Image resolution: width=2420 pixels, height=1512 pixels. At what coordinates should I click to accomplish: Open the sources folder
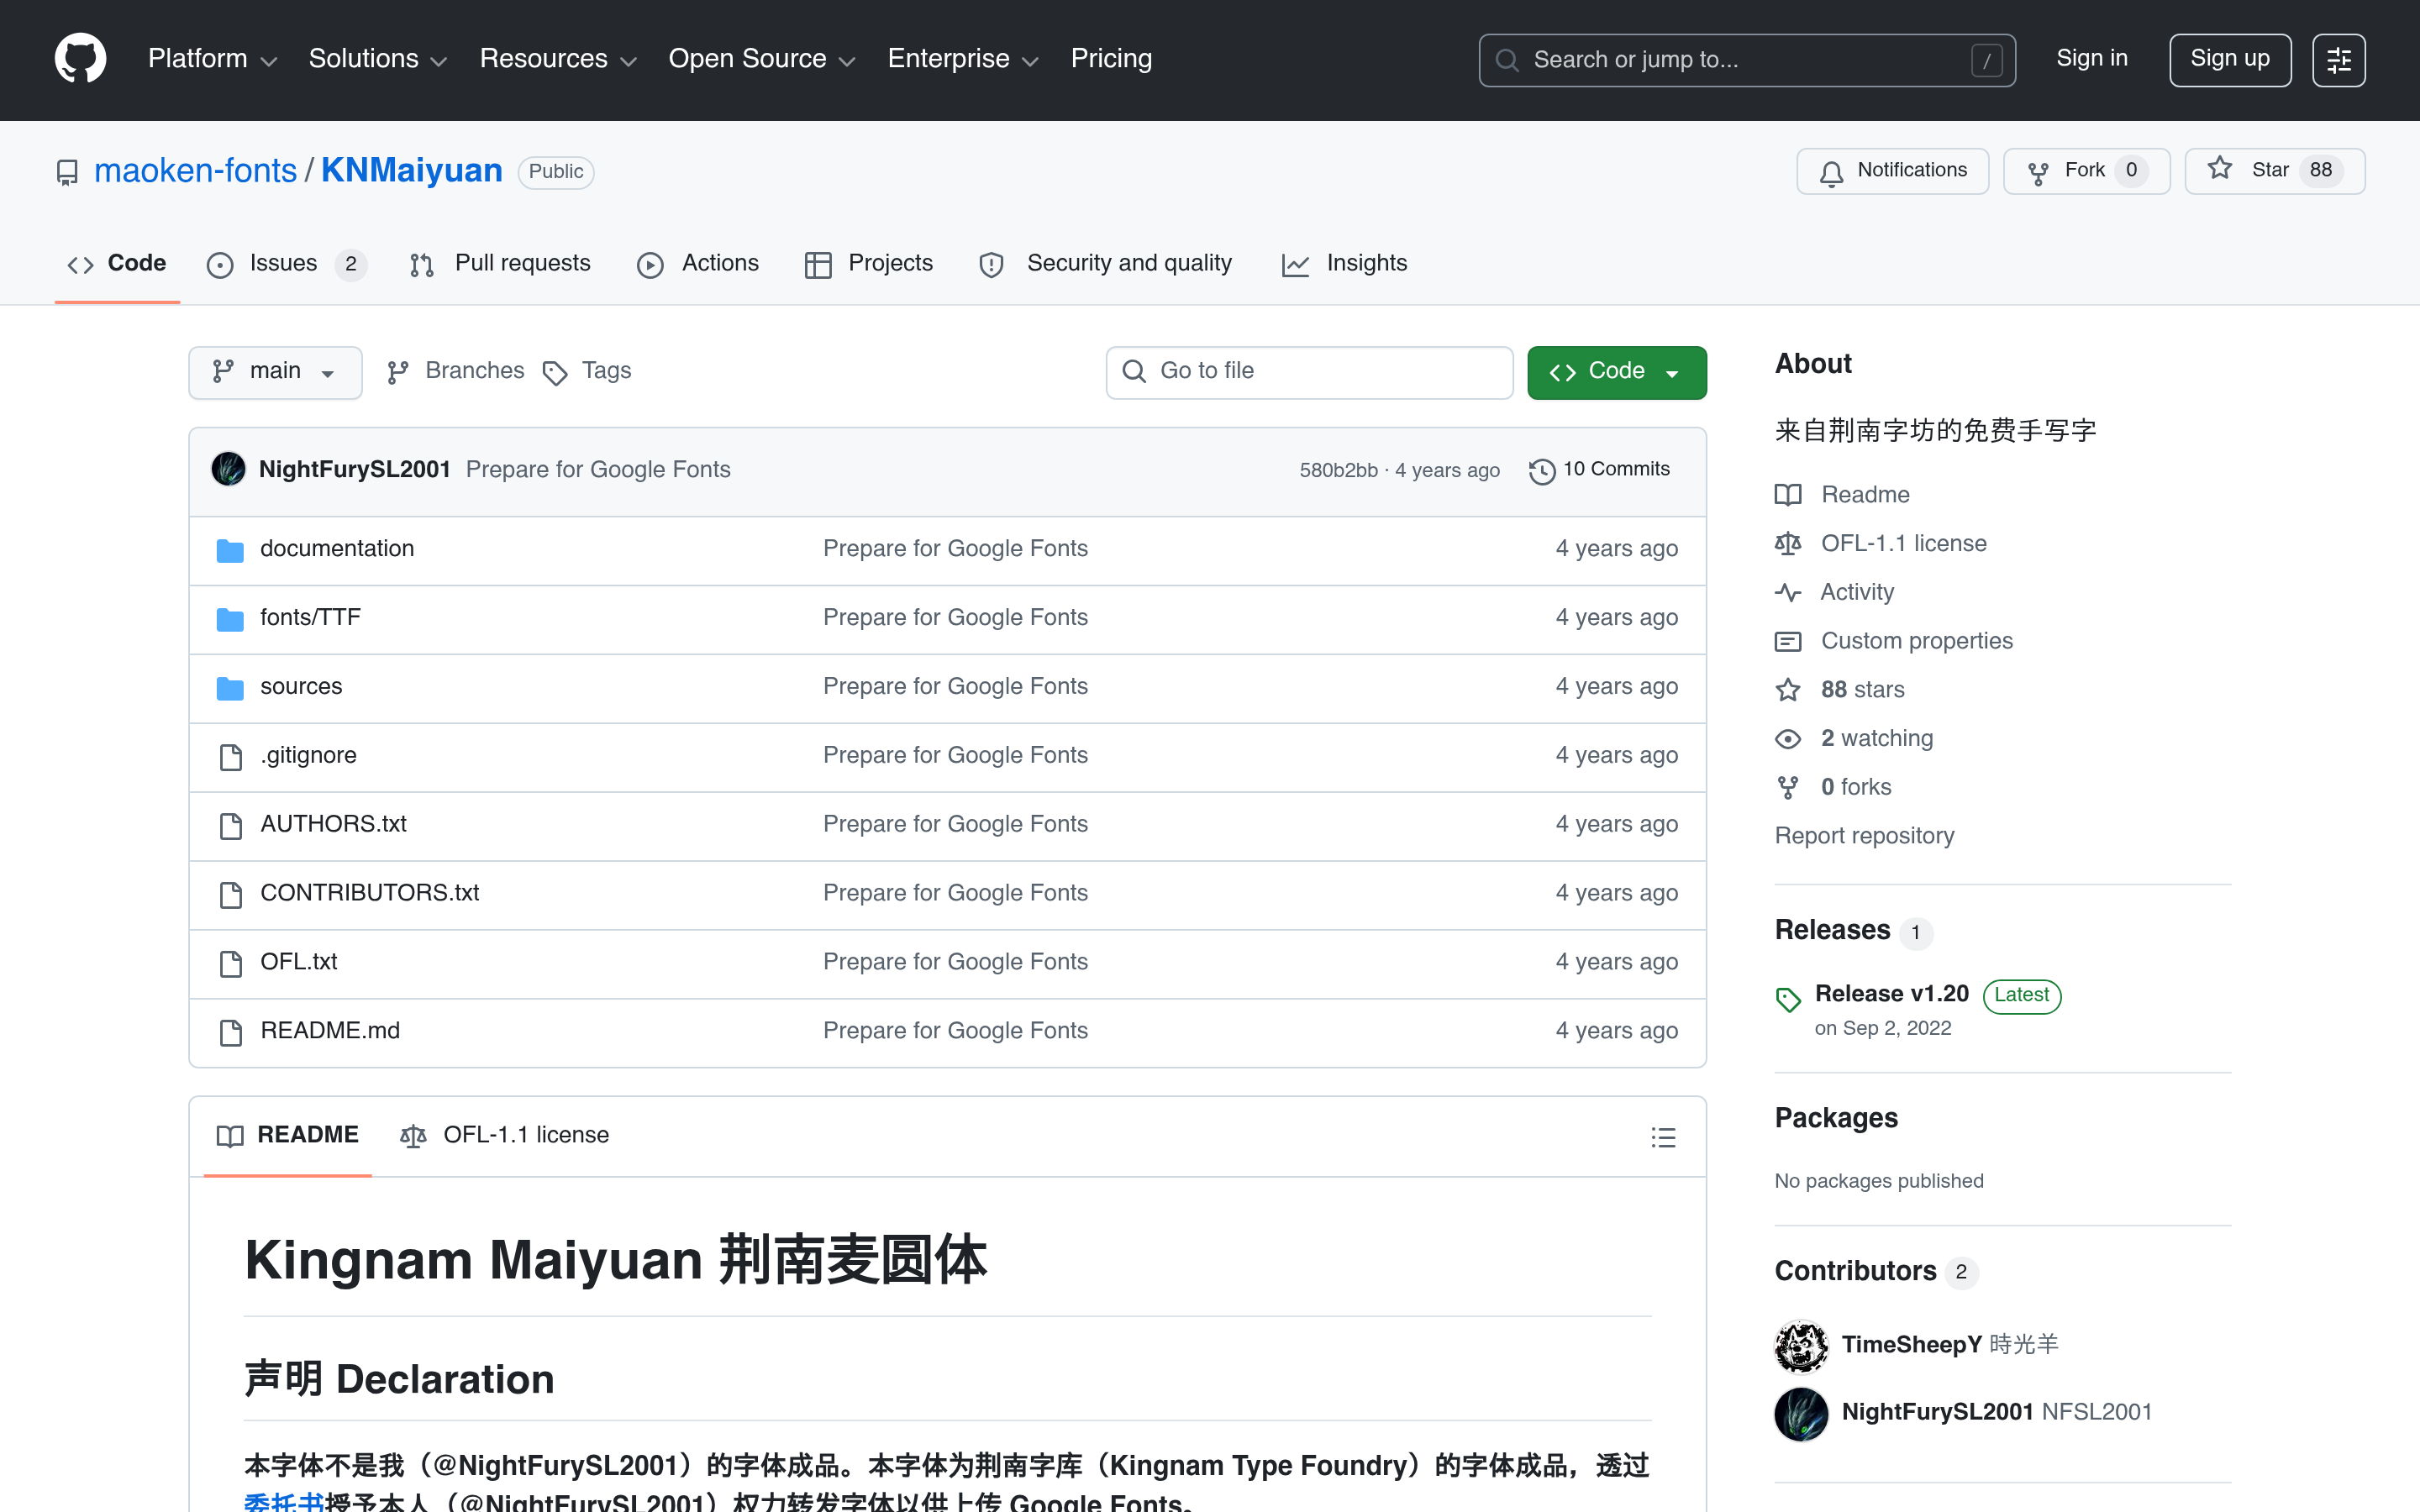(x=301, y=687)
